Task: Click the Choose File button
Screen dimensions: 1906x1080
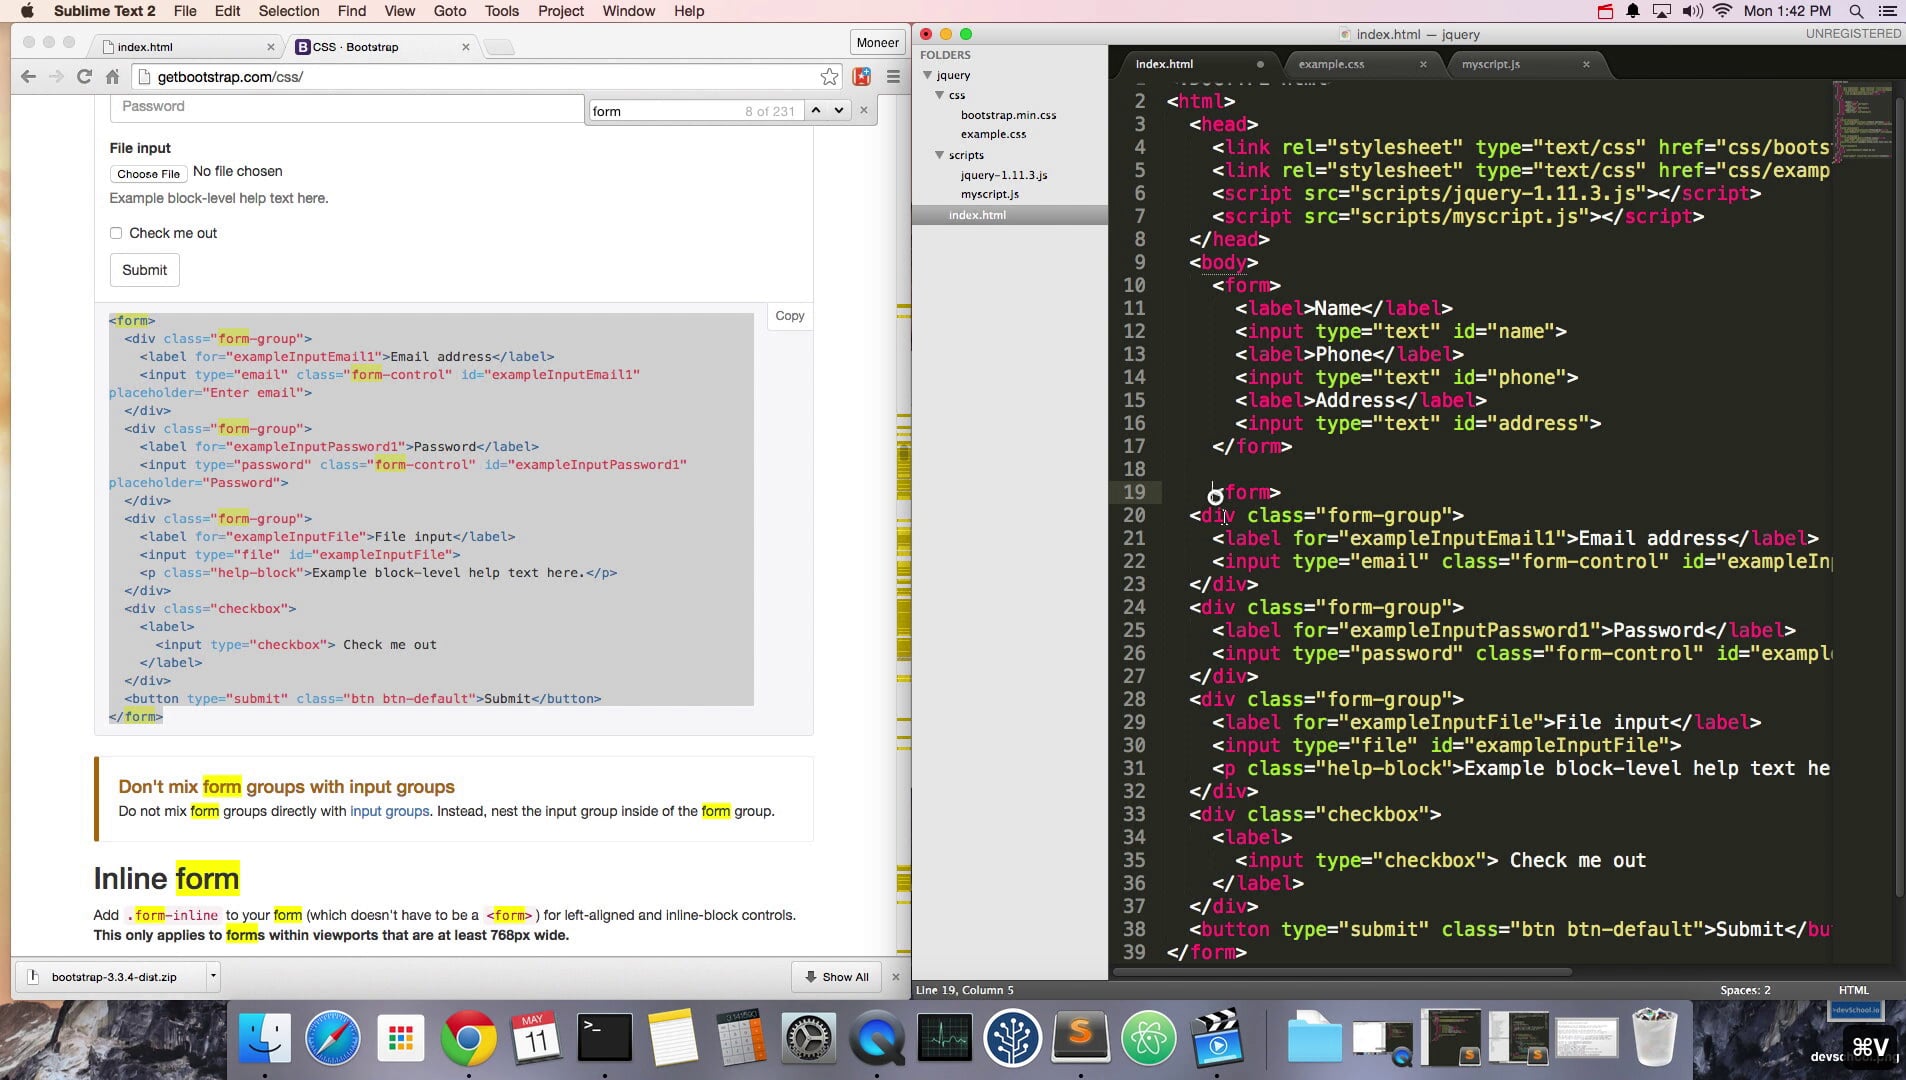Action: point(148,173)
